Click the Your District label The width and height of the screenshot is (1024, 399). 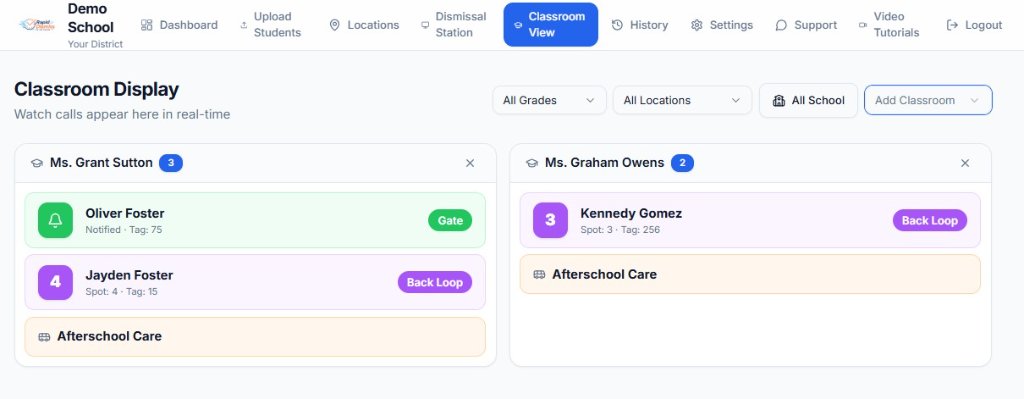(x=95, y=44)
